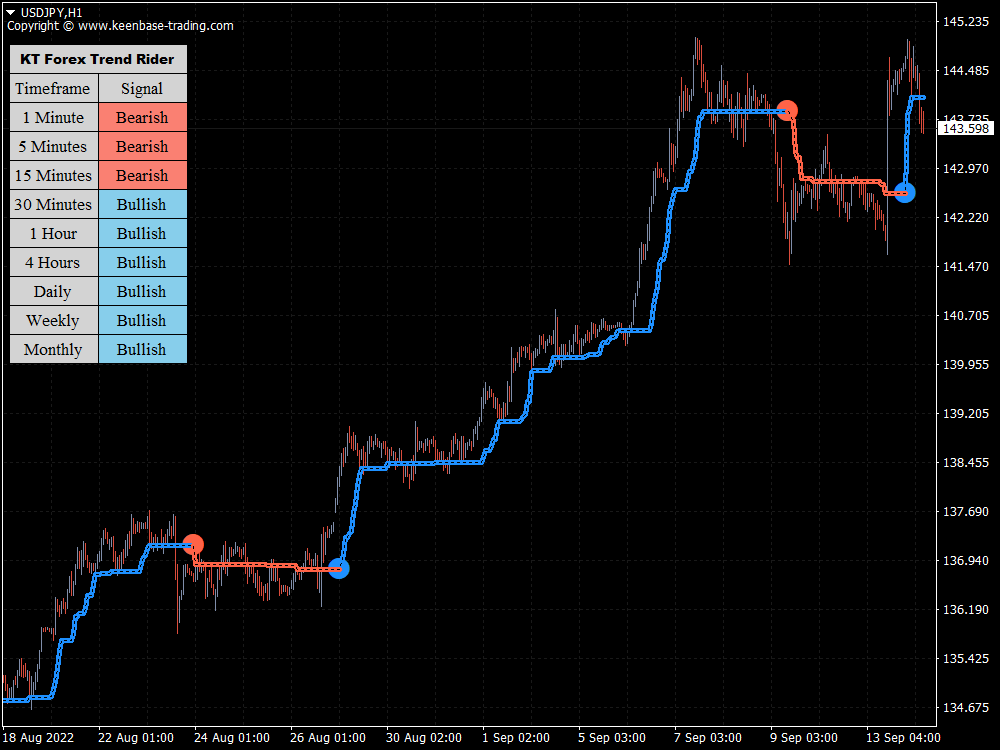Viewport: 1000px width, 750px height.
Task: Click the 24 Aug 01:00 date label
Action: tap(232, 738)
